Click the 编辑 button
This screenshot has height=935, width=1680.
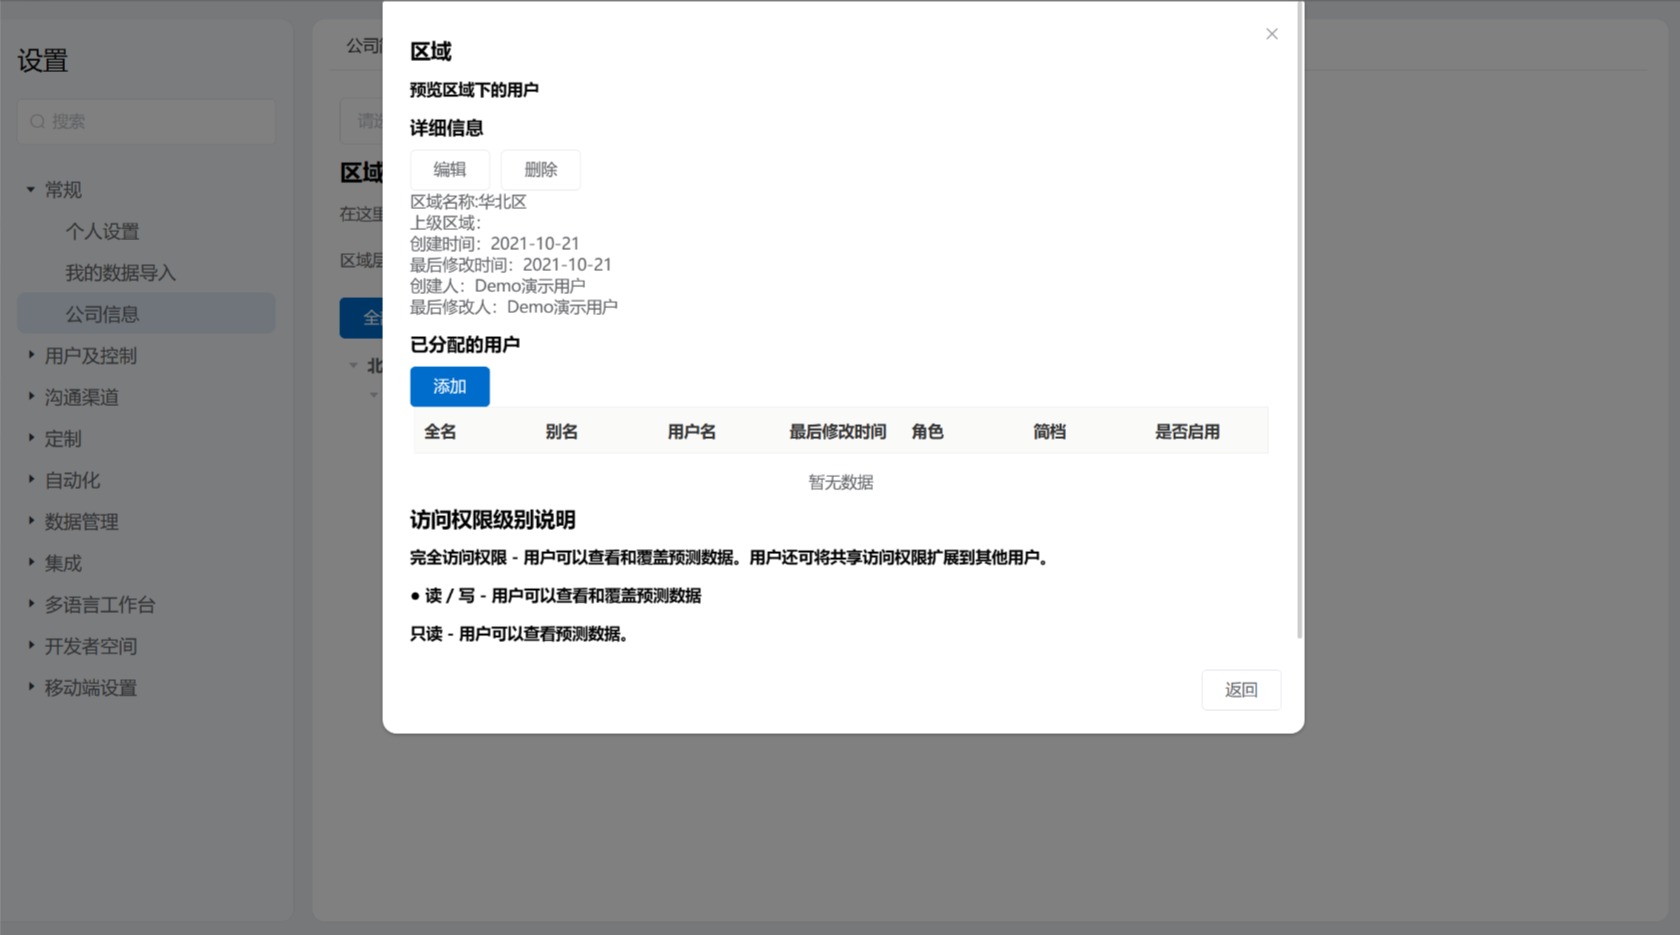pos(449,170)
